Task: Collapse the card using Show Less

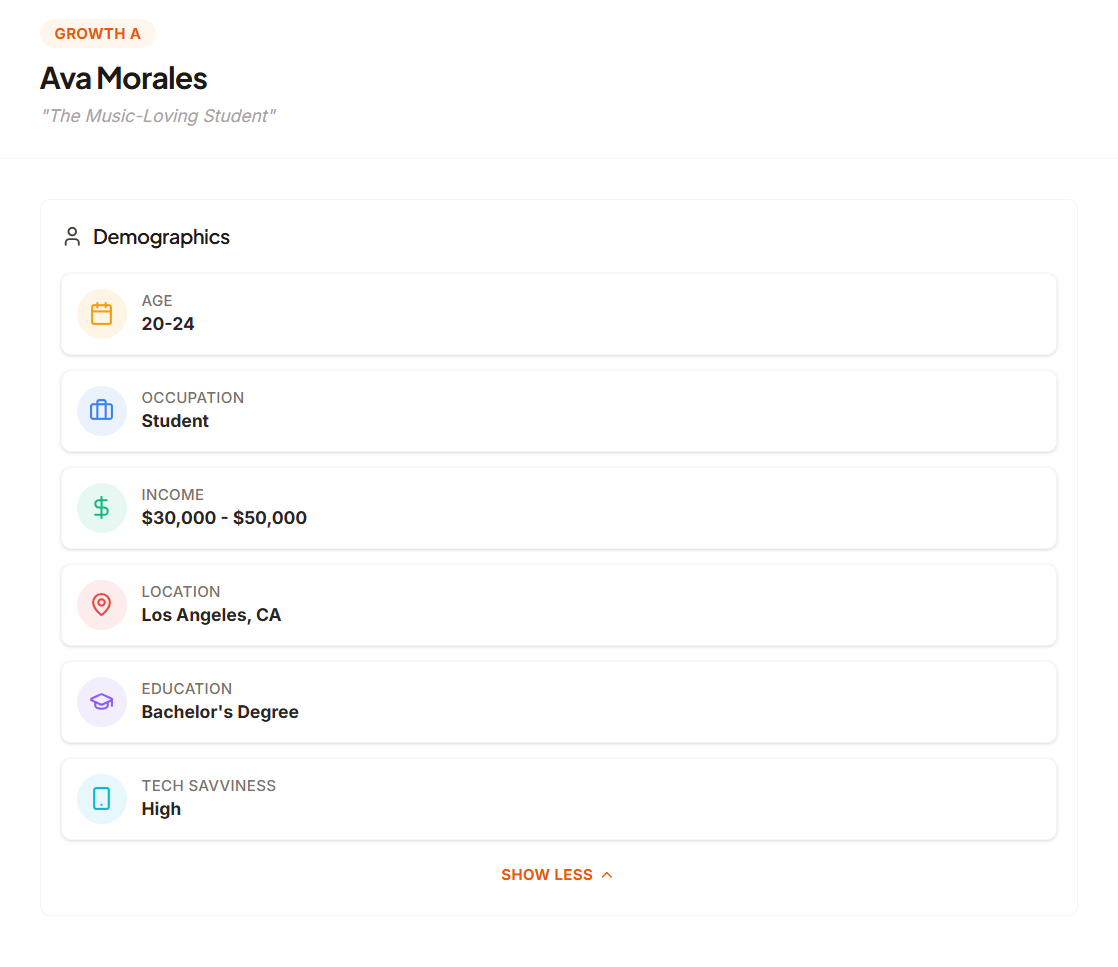Action: click(x=557, y=873)
